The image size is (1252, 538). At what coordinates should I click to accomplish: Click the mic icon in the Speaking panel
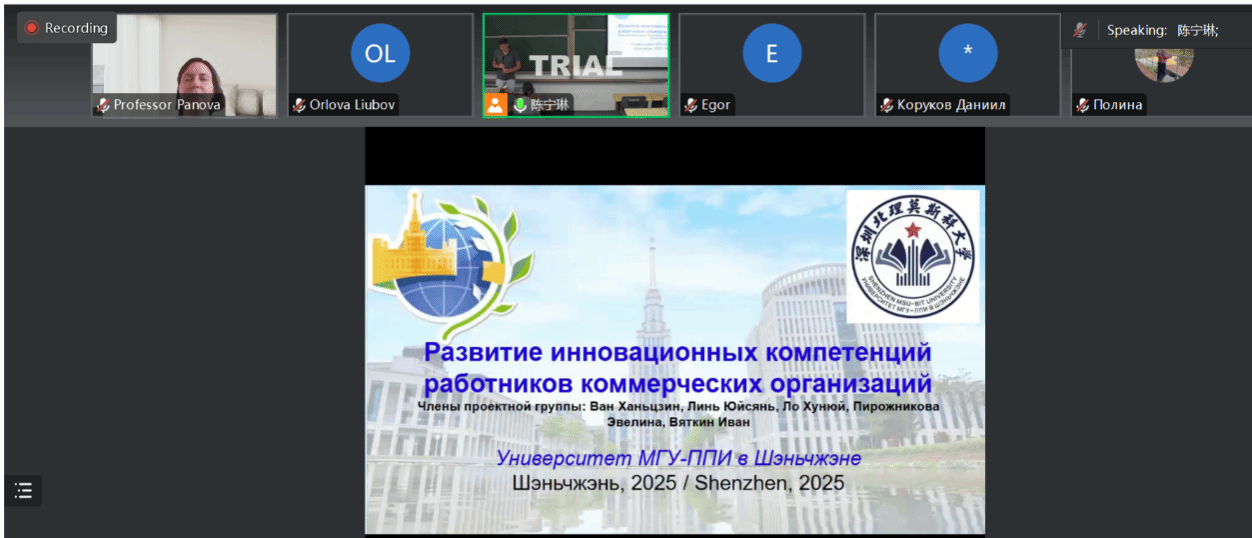pos(1080,30)
